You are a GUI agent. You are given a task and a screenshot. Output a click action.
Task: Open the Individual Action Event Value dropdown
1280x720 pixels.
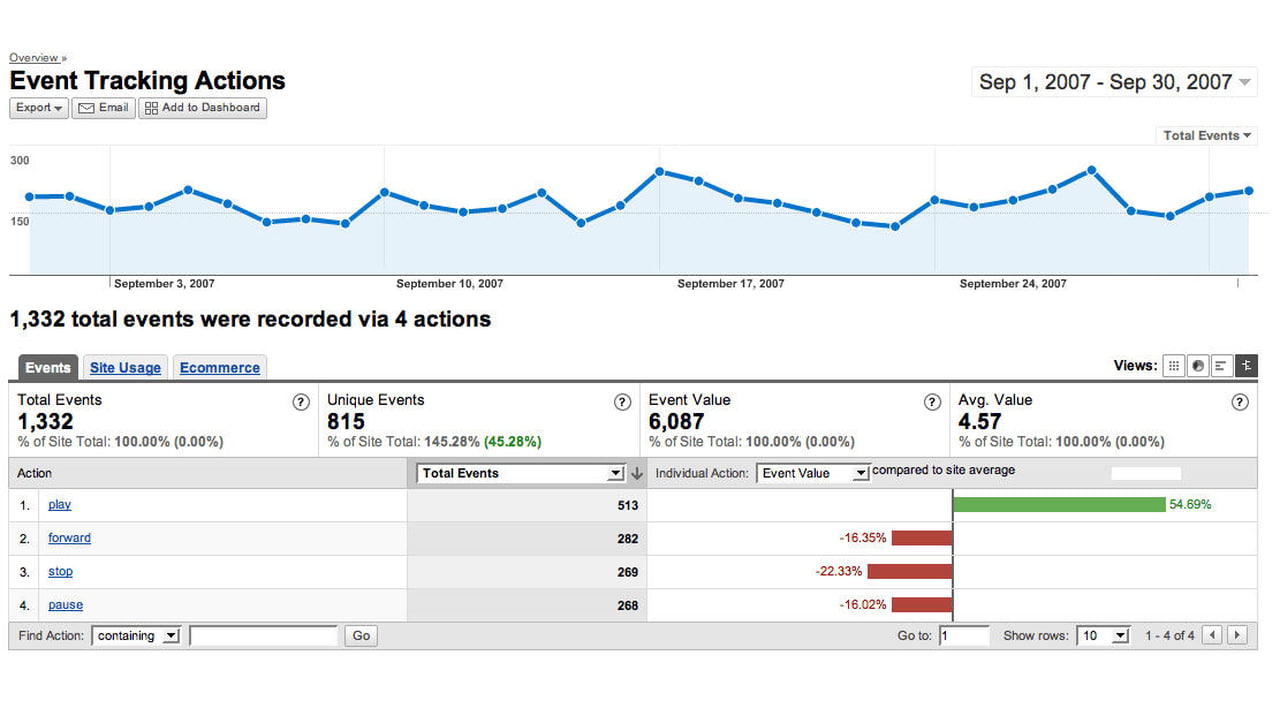click(813, 474)
